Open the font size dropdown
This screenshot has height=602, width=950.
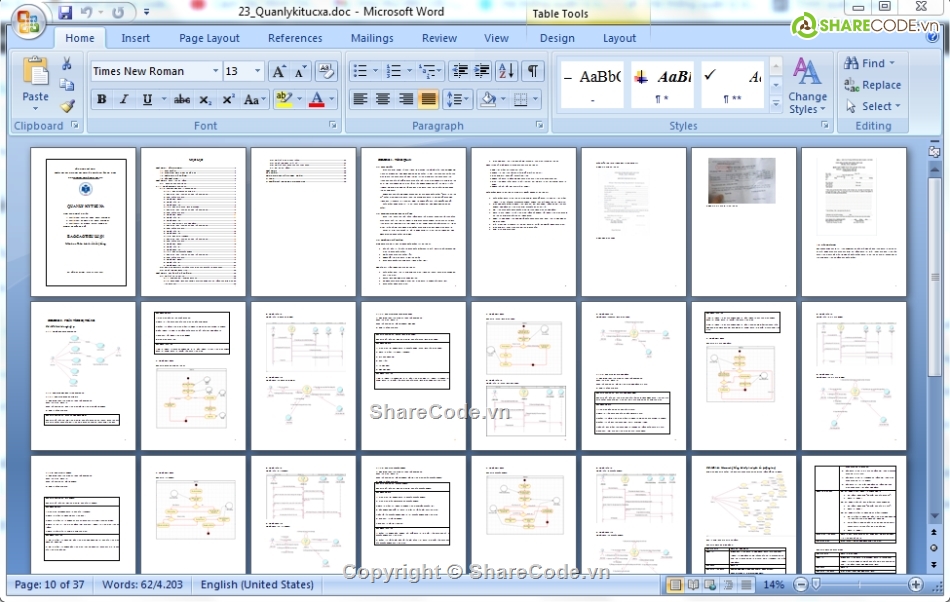pos(257,71)
